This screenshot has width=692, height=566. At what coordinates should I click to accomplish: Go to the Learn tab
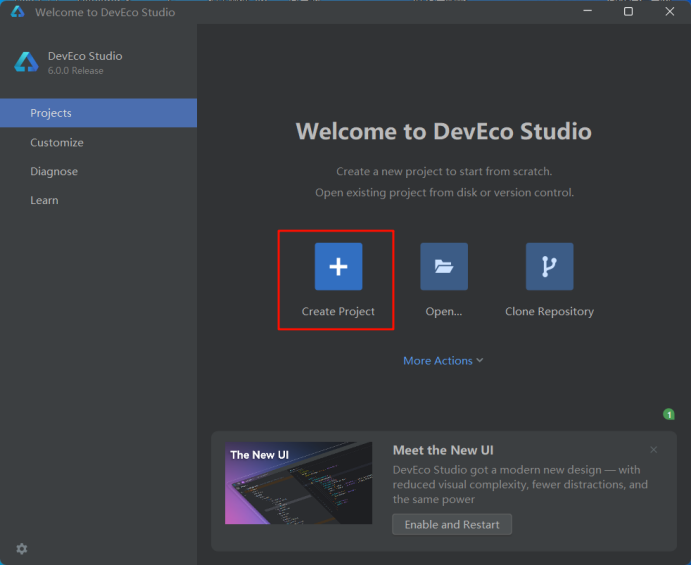click(x=98, y=200)
